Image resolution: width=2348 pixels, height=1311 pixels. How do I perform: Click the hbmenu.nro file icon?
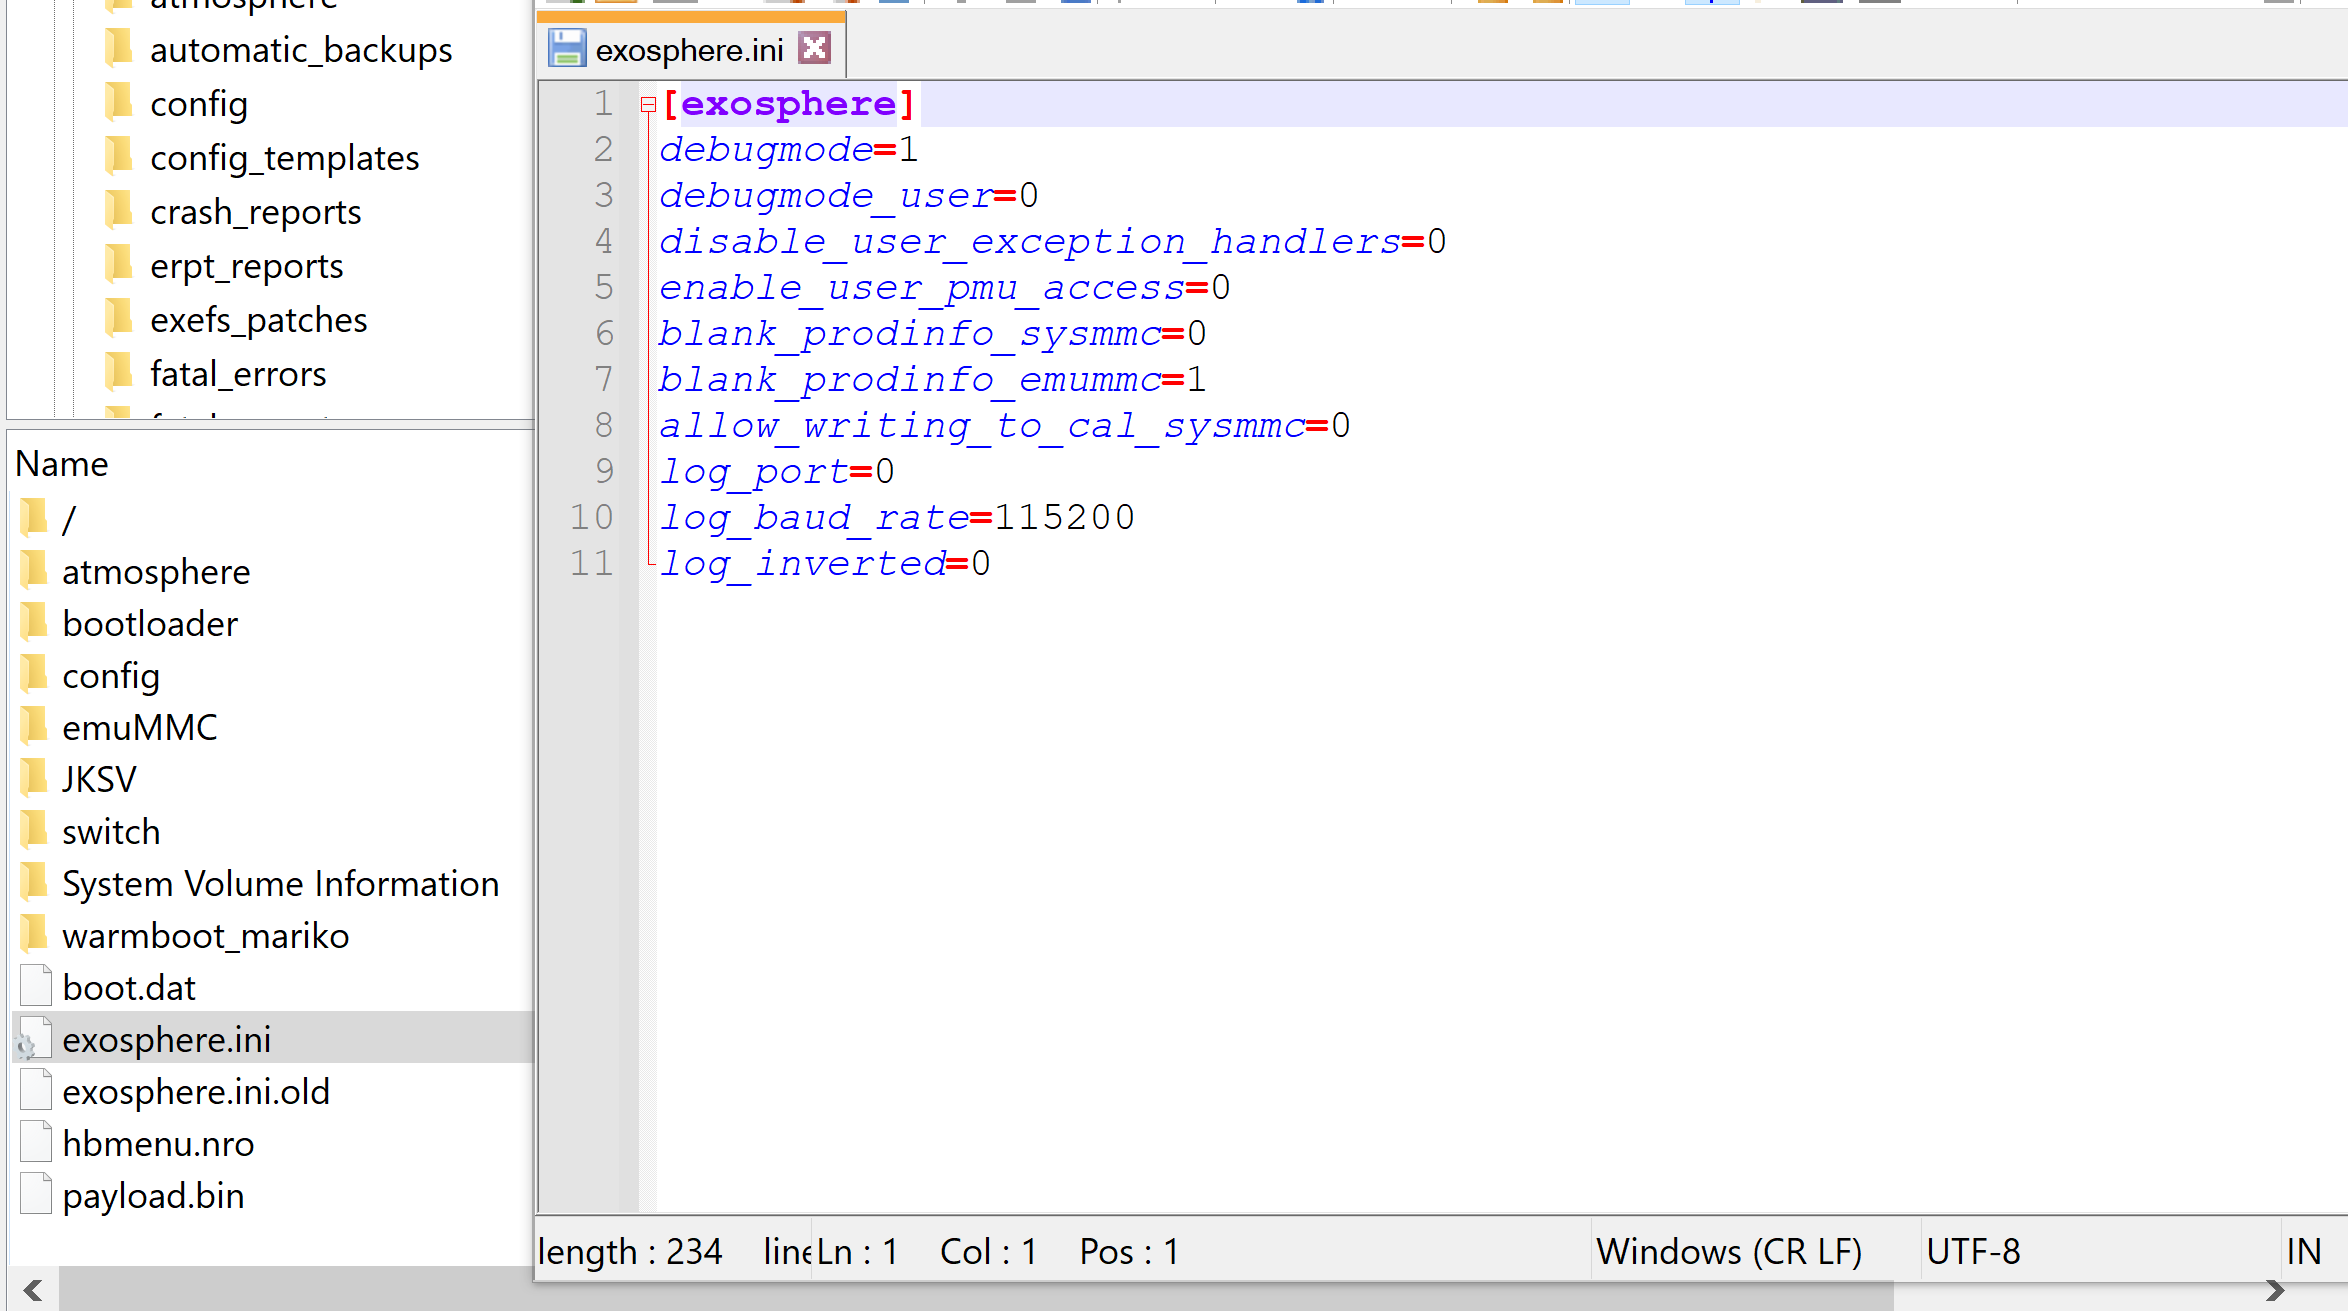[36, 1142]
